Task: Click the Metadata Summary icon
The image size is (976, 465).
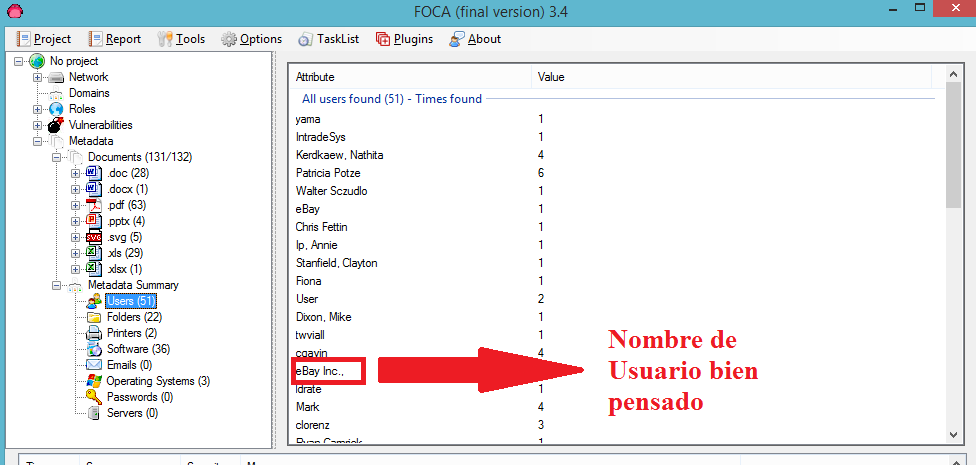Action: 75,285
